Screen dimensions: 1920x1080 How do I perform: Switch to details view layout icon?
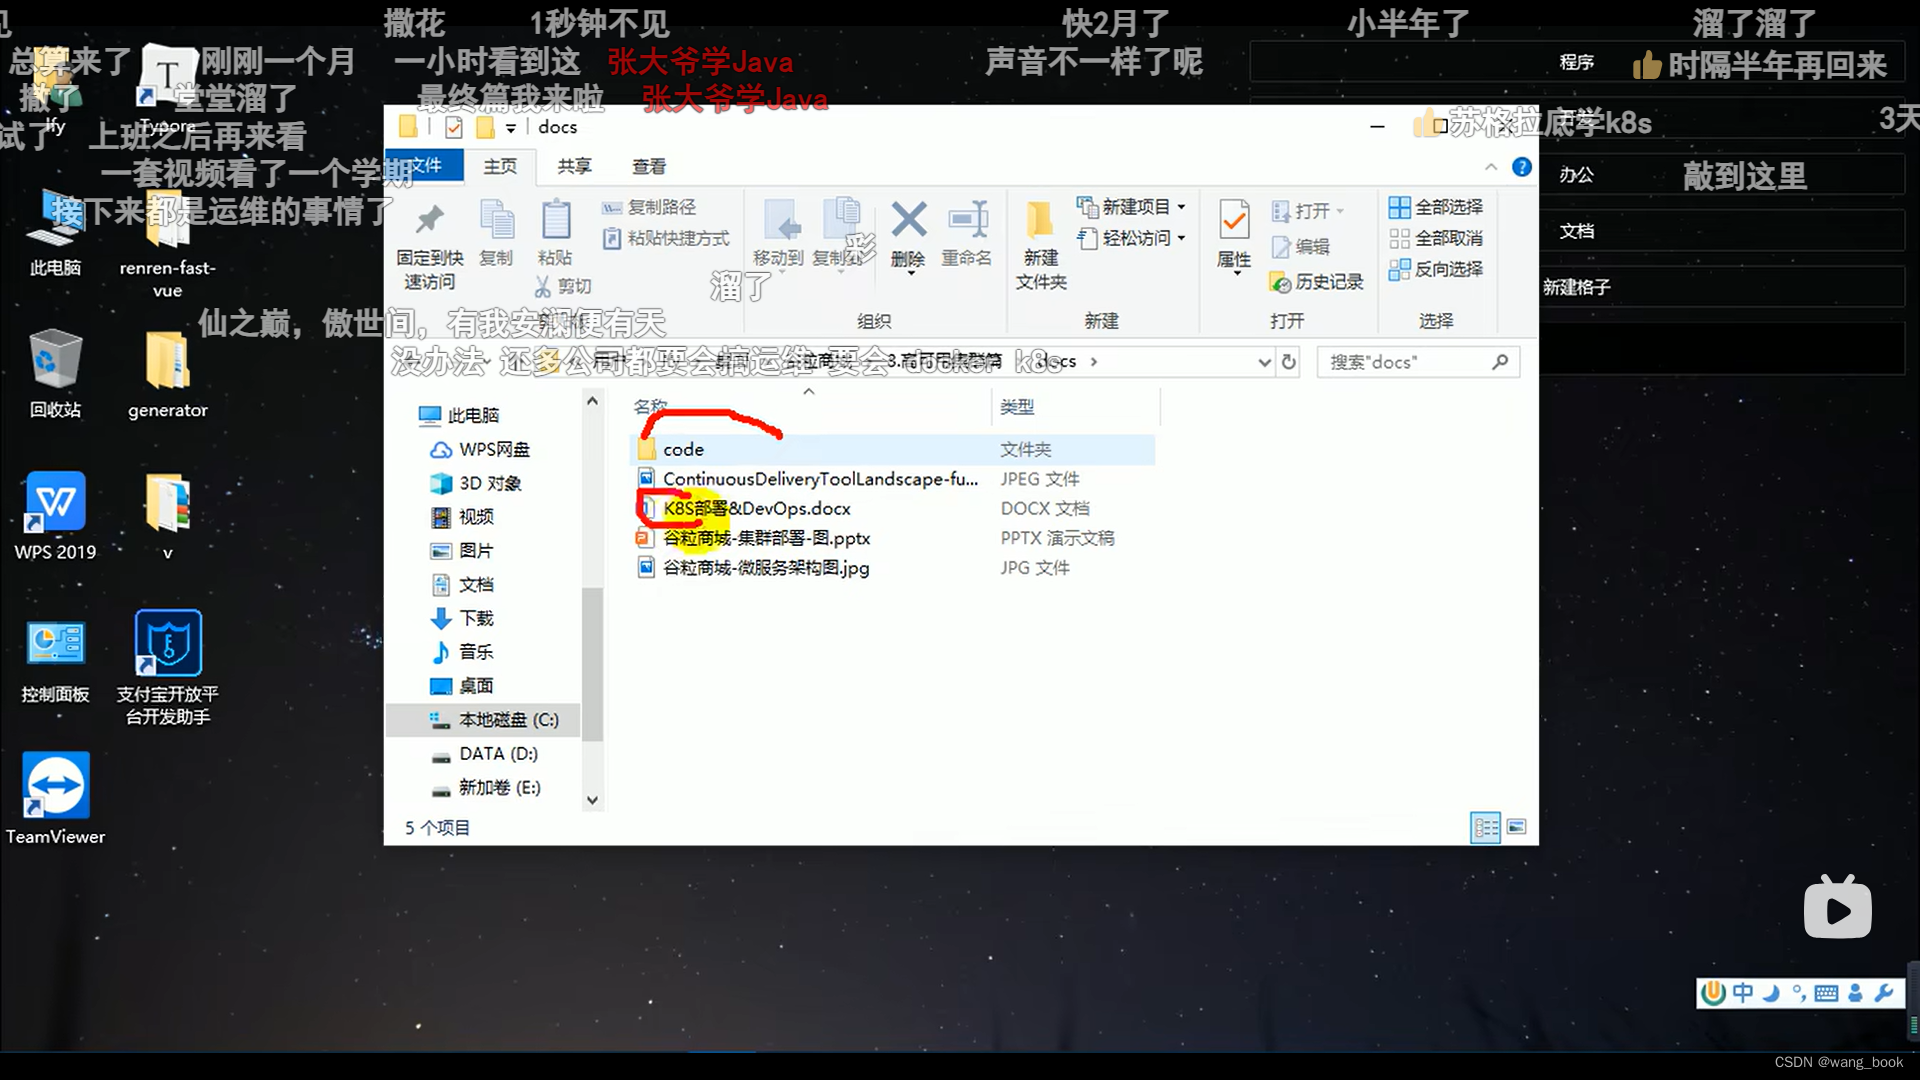(1486, 827)
